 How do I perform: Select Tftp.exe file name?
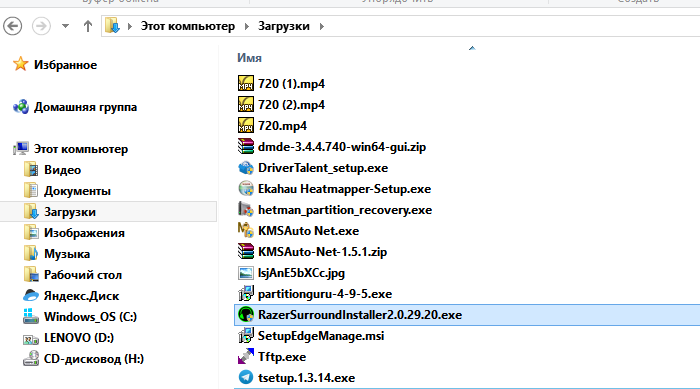tap(282, 357)
